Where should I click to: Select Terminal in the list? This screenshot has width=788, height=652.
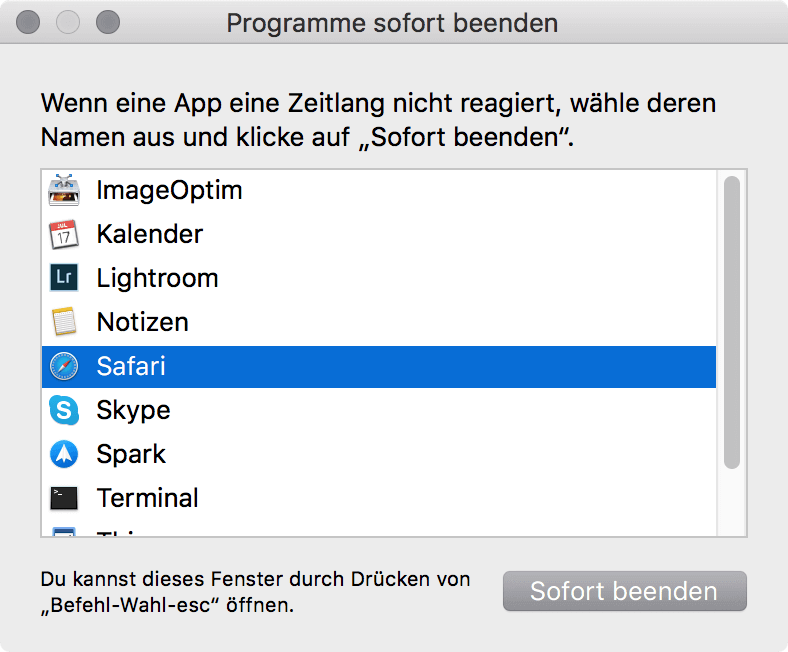379,498
